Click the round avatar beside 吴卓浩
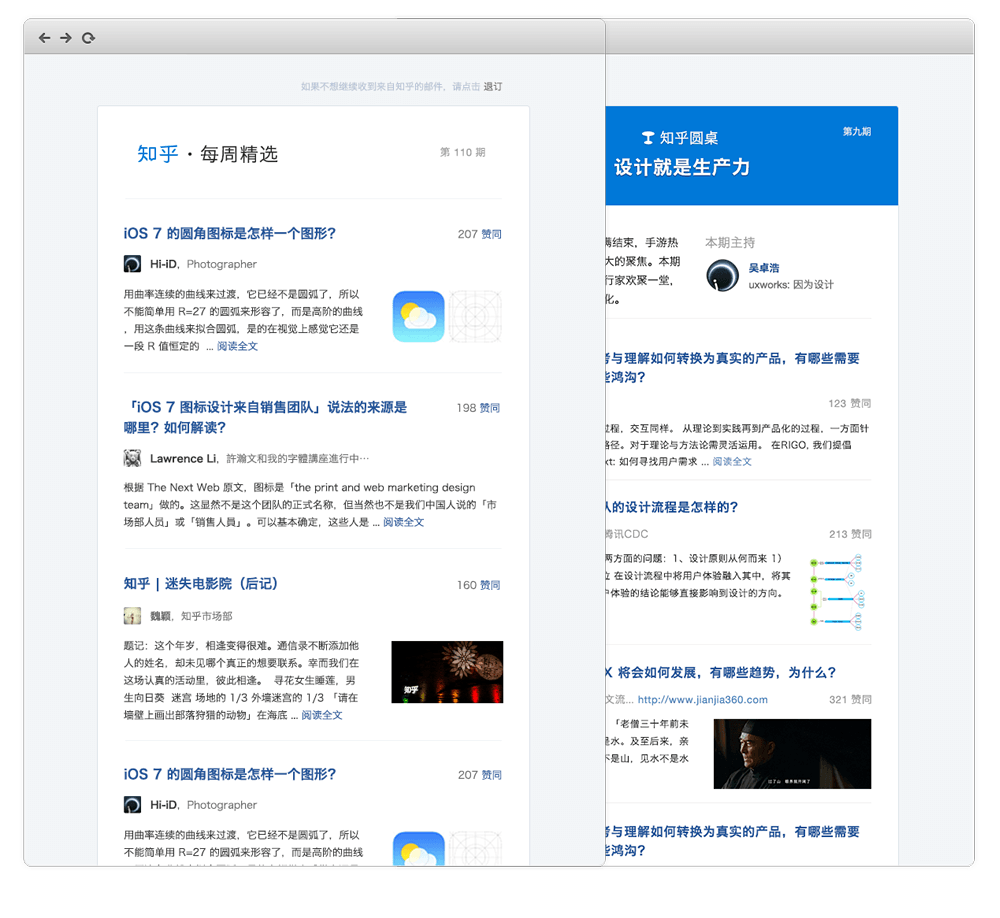This screenshot has width=1000, height=918. point(723,276)
